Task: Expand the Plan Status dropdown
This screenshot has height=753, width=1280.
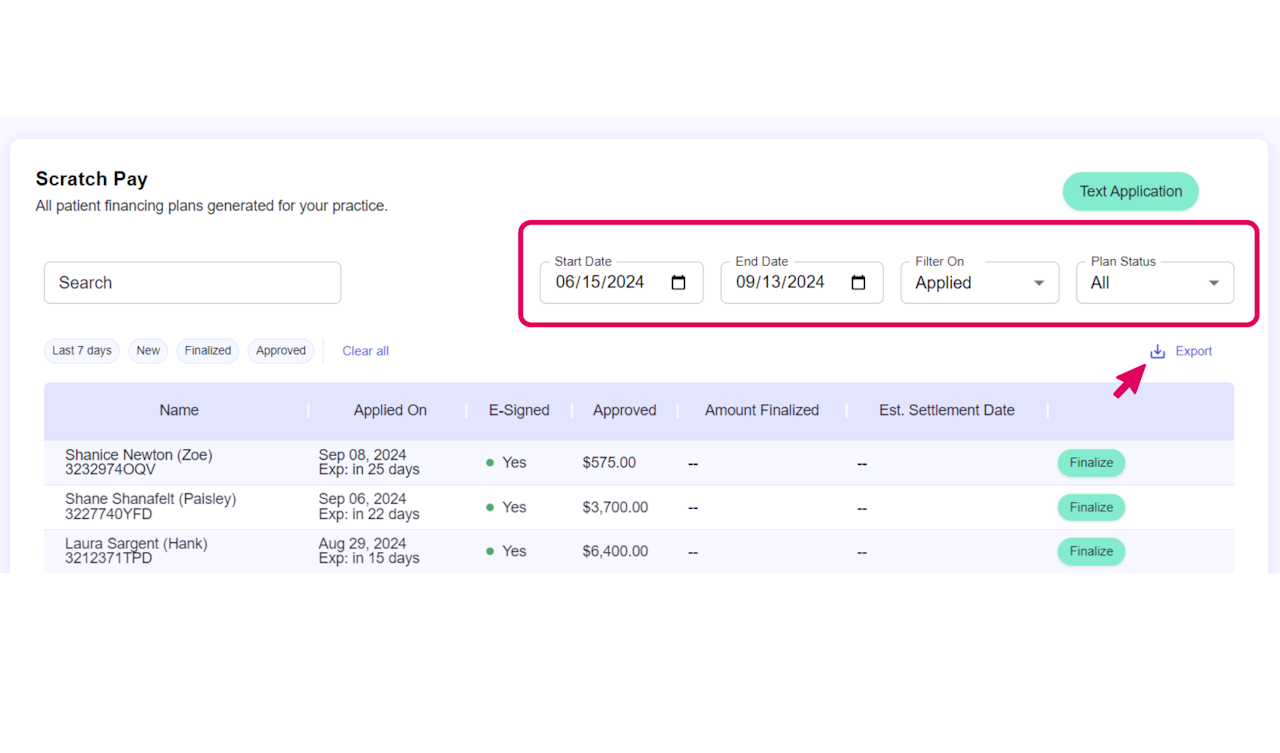Action: pyautogui.click(x=1154, y=283)
